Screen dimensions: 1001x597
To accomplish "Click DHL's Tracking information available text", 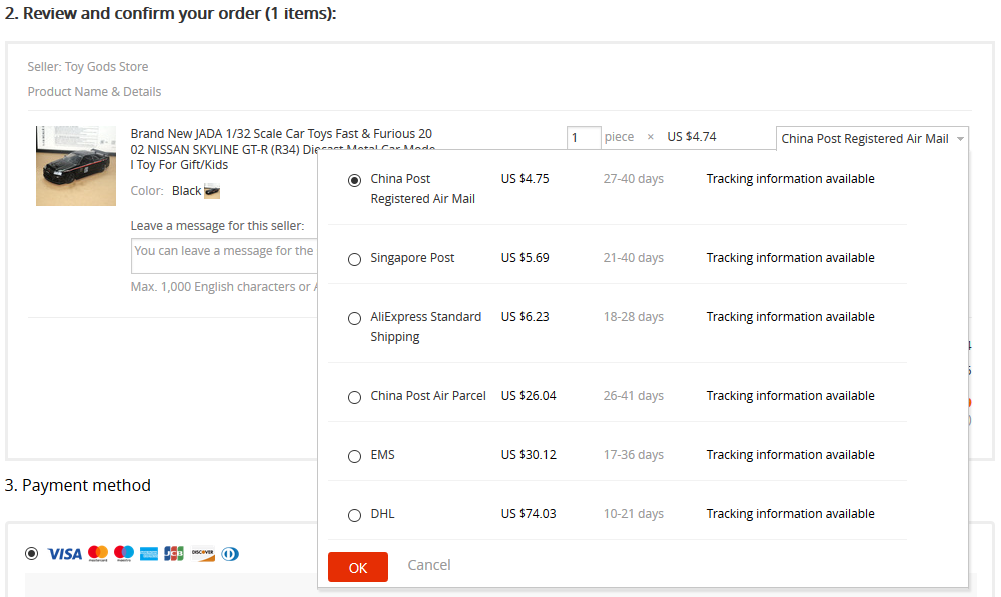I will coord(790,513).
